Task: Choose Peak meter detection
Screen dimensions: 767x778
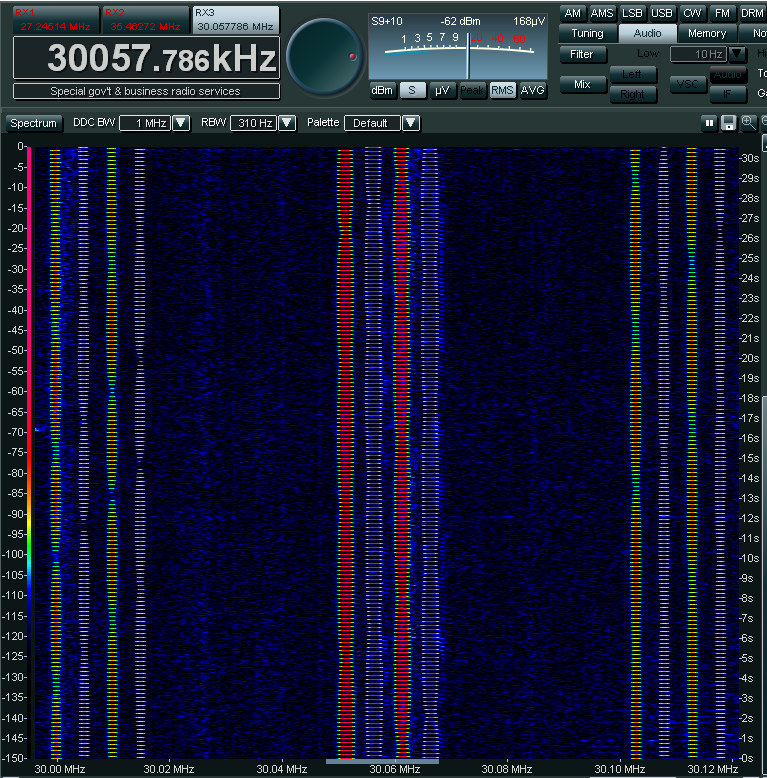Action: pyautogui.click(x=472, y=90)
